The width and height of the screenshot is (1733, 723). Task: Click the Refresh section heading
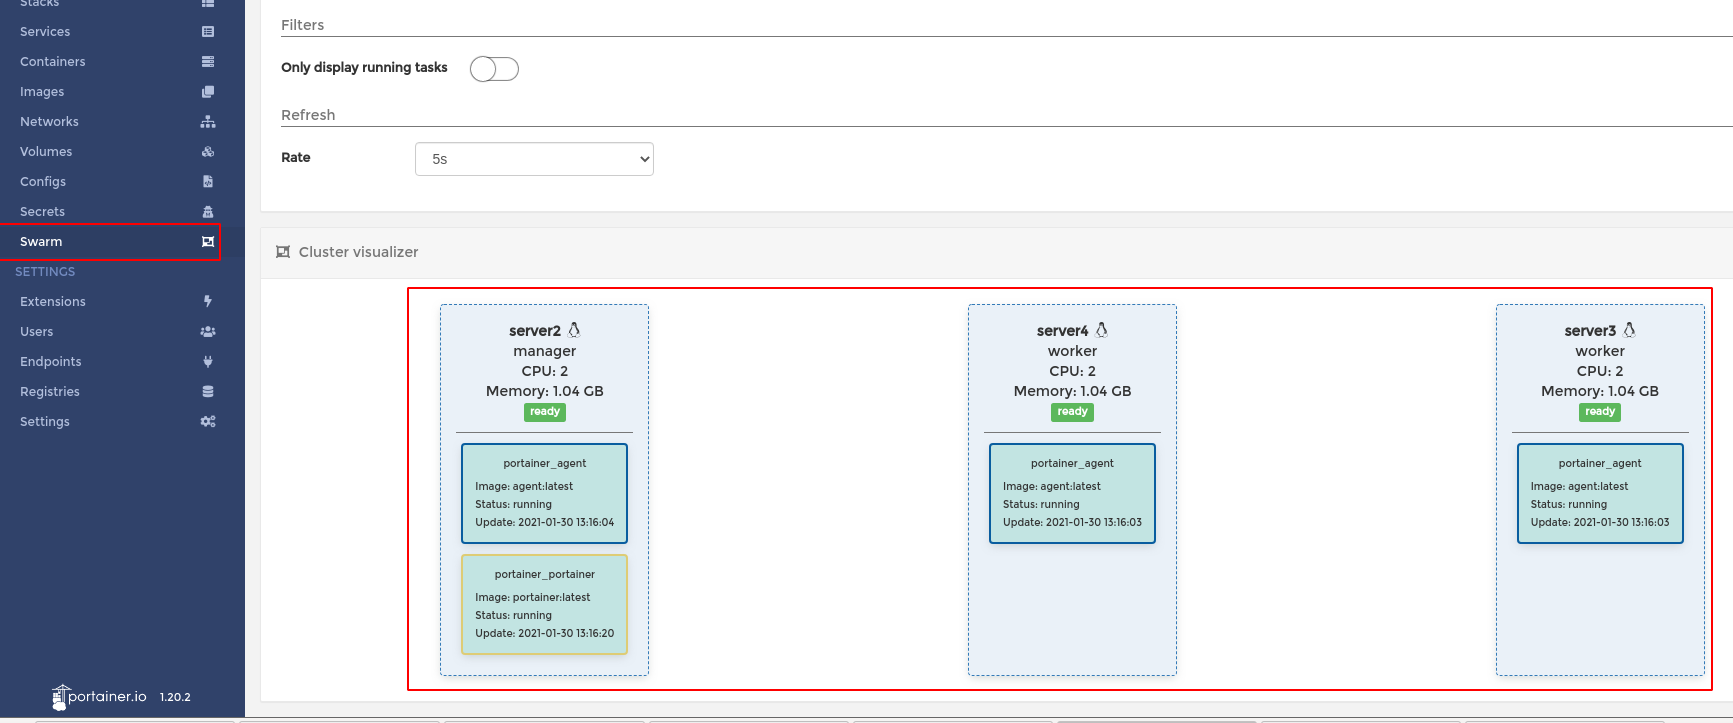point(308,115)
